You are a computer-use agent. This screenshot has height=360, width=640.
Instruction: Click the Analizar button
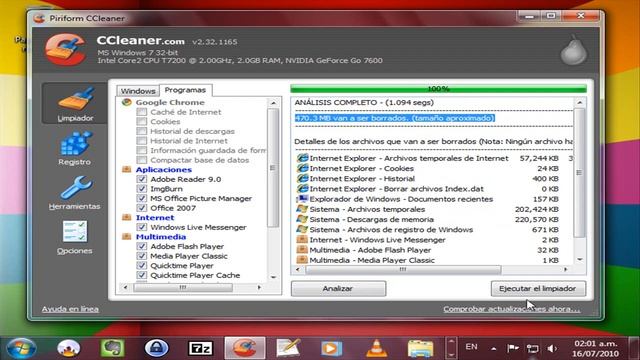(x=338, y=289)
